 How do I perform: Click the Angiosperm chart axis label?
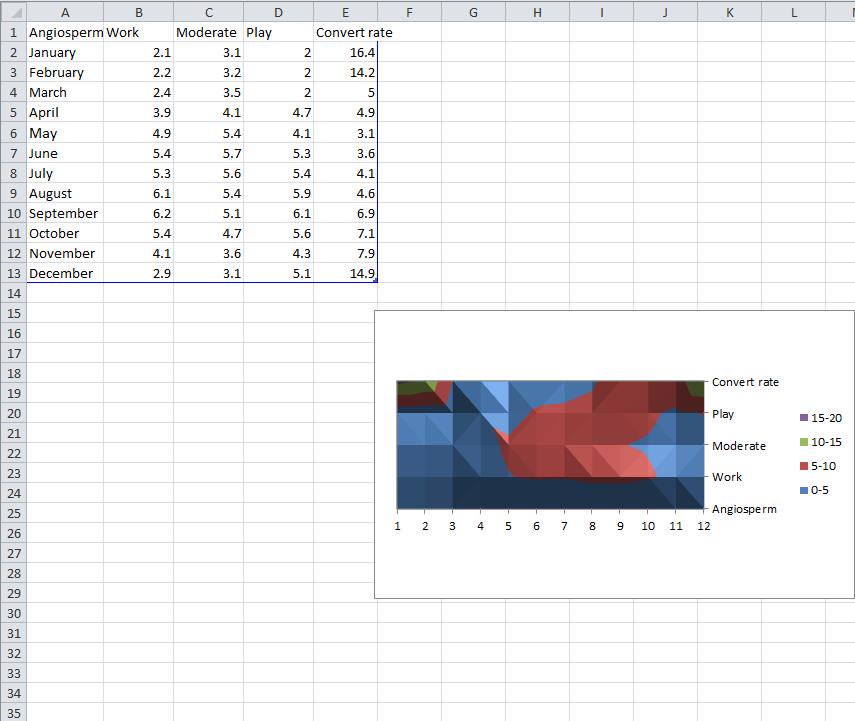click(x=744, y=509)
